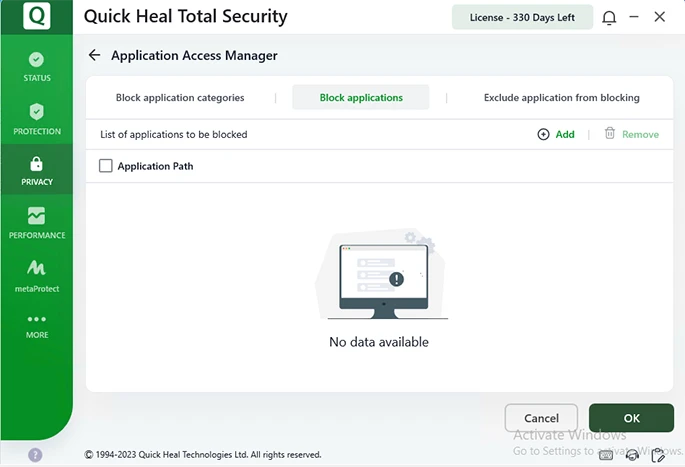Open the Status section in sidebar
This screenshot has width=685, height=467.
click(37, 67)
